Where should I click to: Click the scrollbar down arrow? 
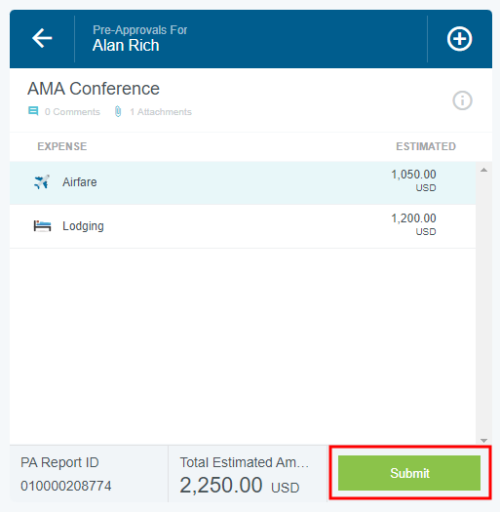coord(484,440)
